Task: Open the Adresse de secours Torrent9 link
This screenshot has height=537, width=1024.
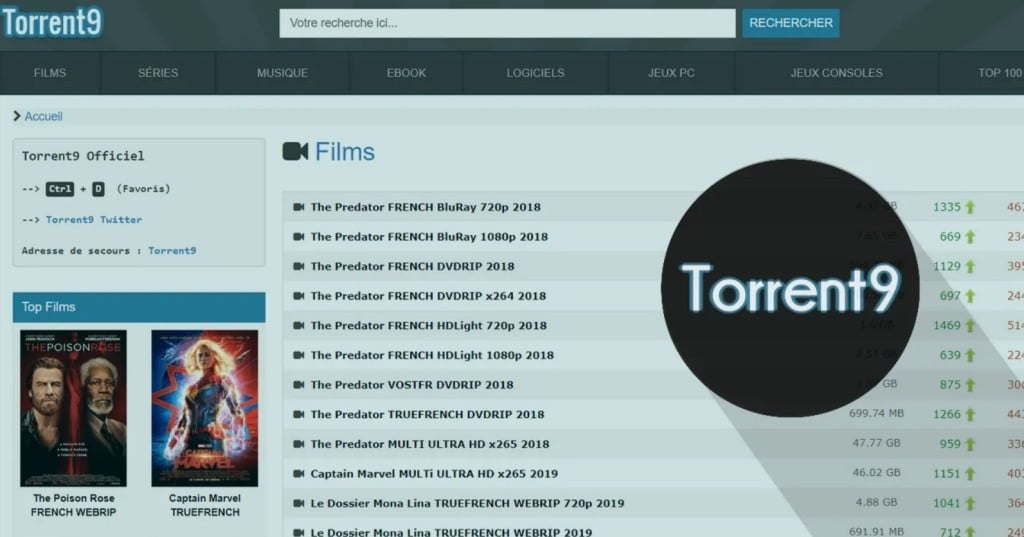Action: [x=172, y=250]
